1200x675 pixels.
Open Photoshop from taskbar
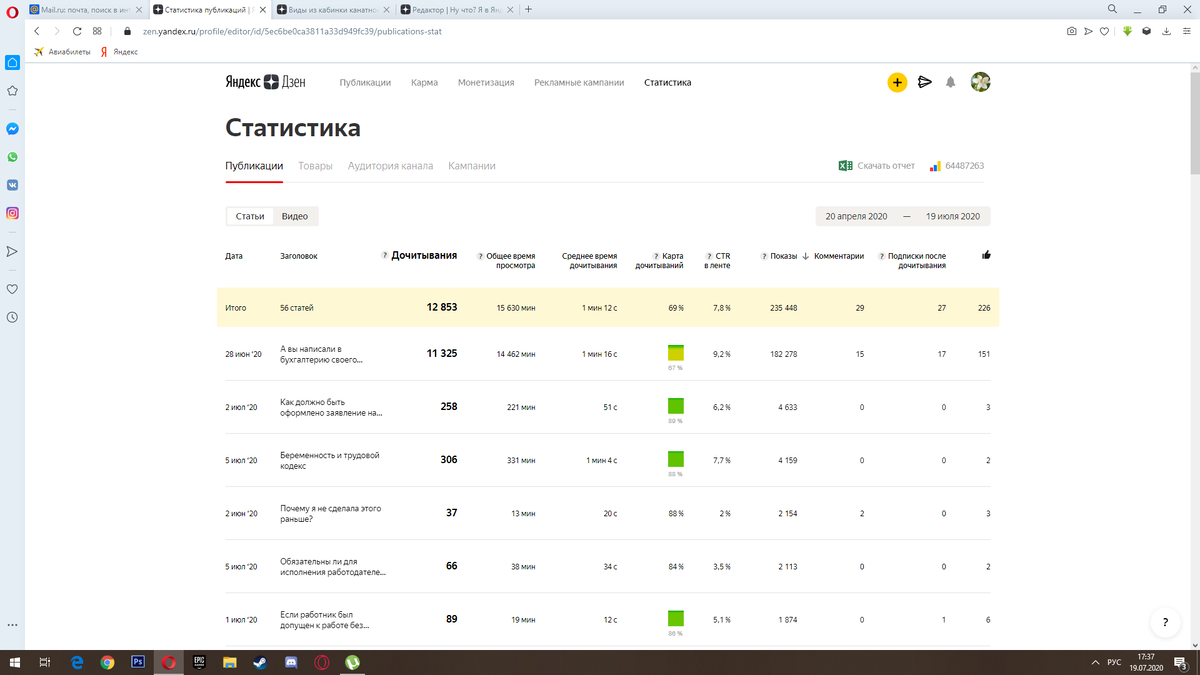pyautogui.click(x=138, y=662)
